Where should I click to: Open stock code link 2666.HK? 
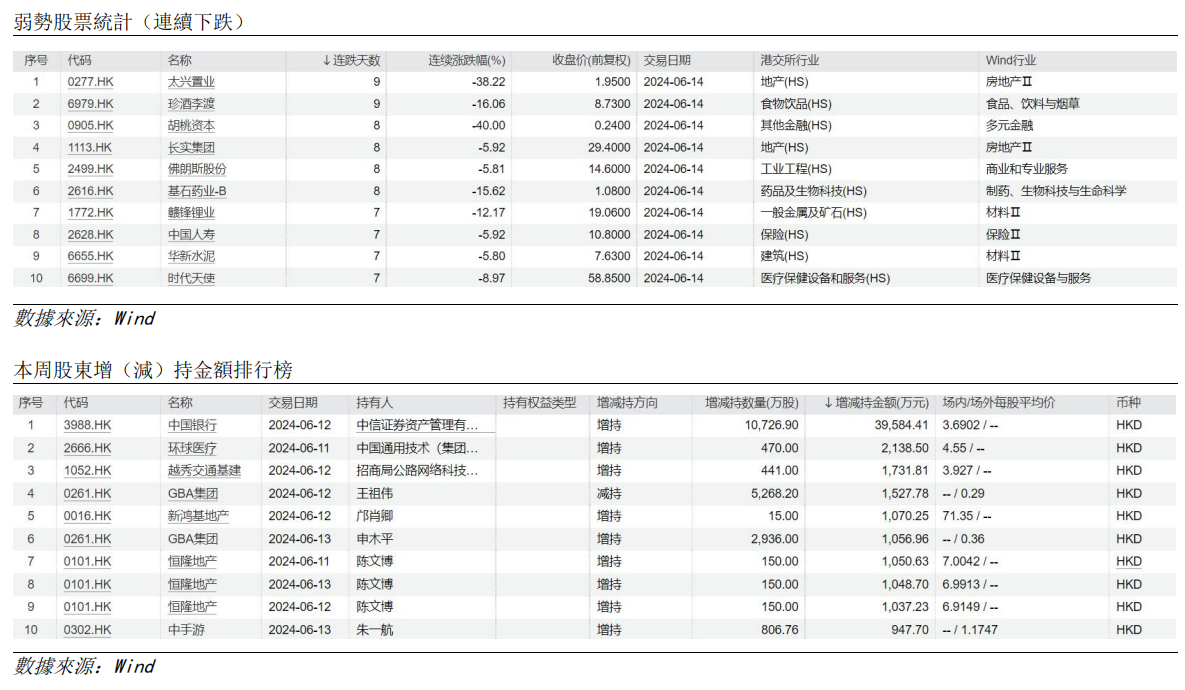(87, 448)
